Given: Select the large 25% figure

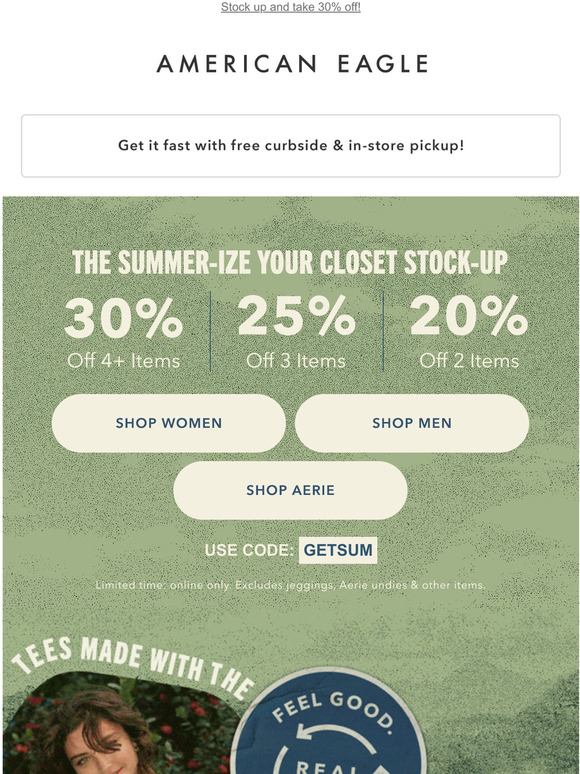Looking at the screenshot, I should click(296, 316).
